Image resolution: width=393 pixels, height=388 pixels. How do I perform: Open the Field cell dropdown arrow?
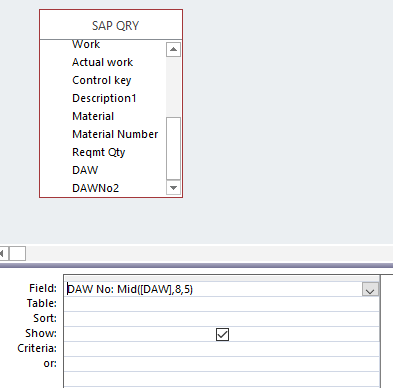pos(370,289)
